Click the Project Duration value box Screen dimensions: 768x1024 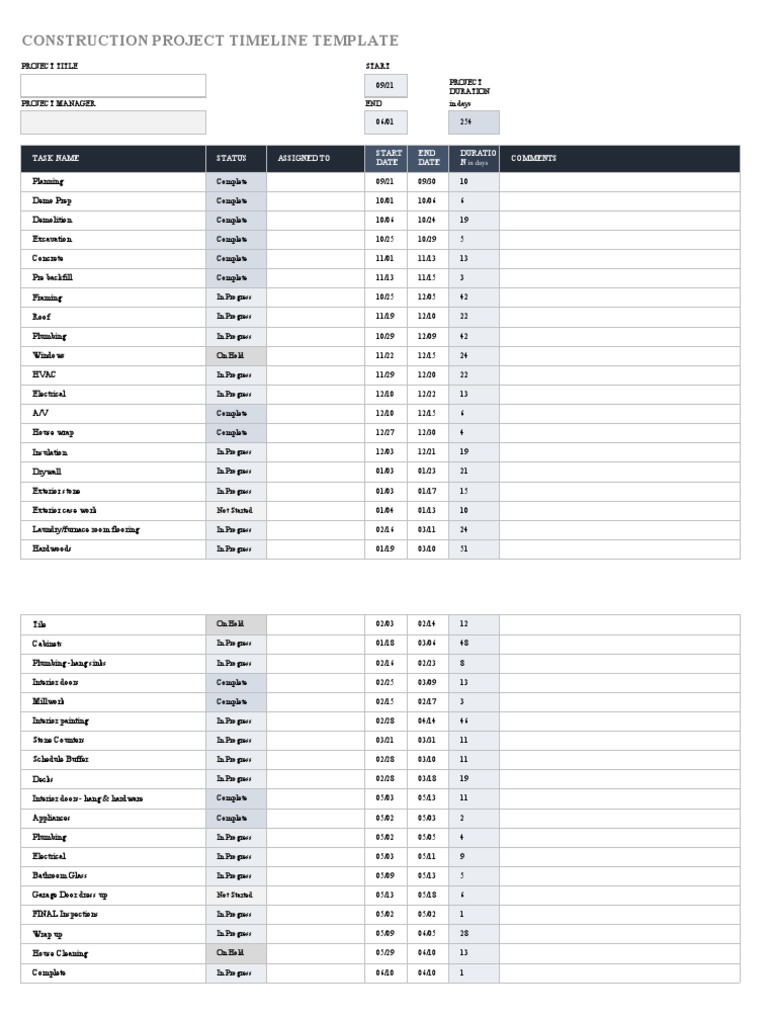click(x=474, y=122)
